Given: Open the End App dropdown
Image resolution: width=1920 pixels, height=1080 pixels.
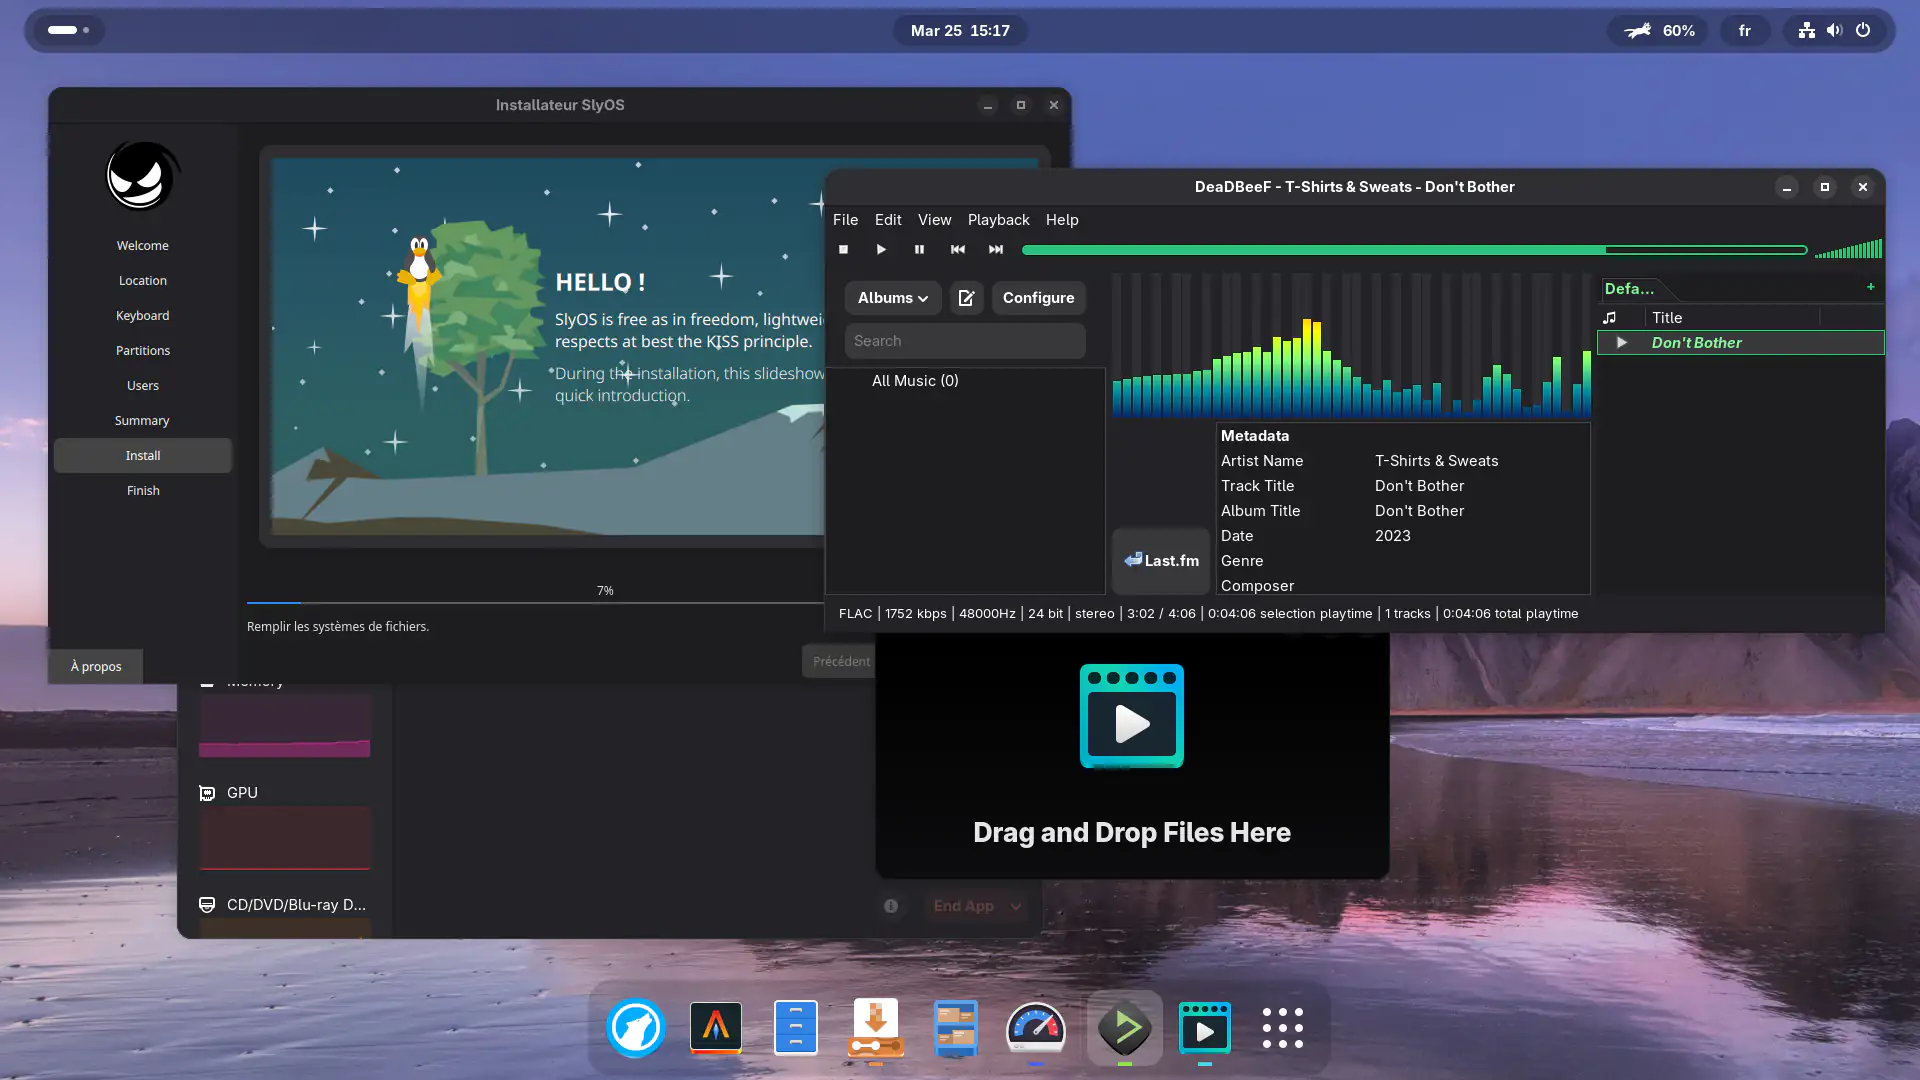Looking at the screenshot, I should point(975,906).
